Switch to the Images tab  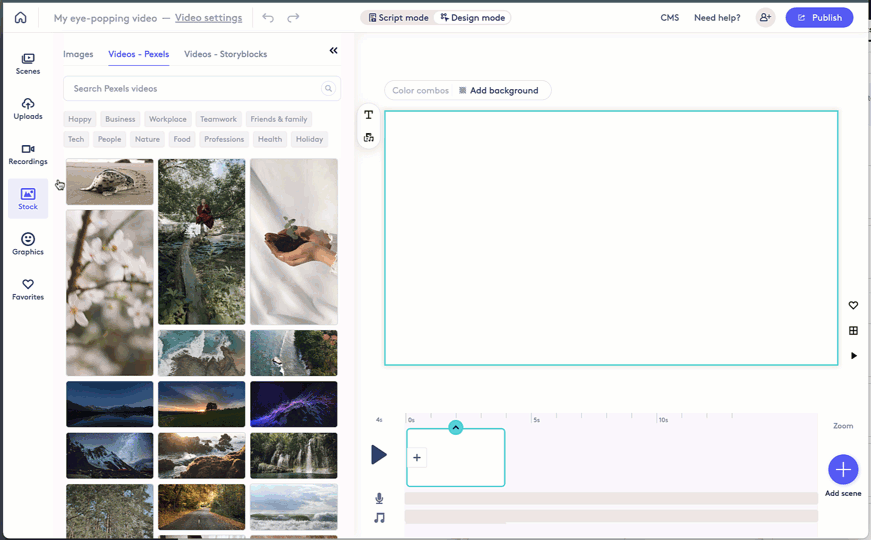point(78,54)
